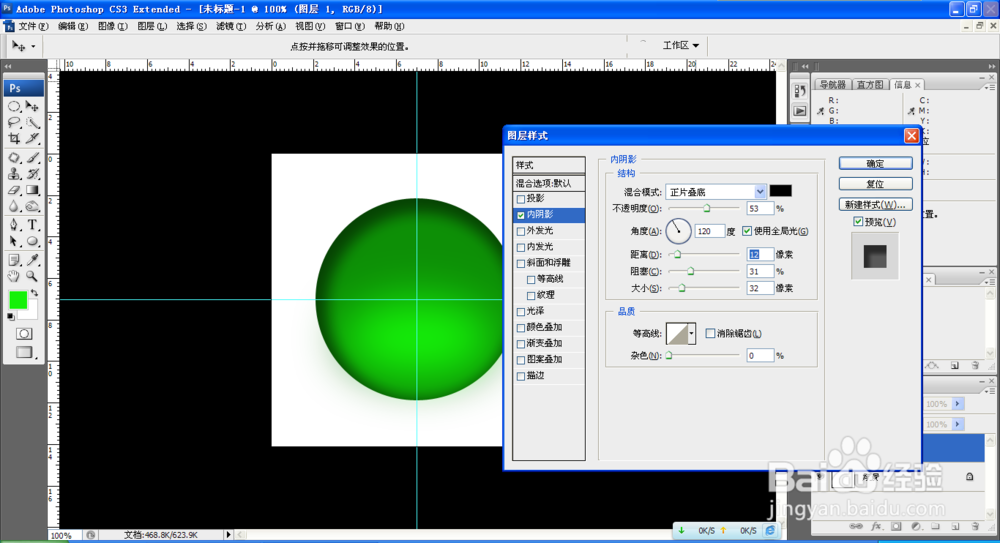Click the green foreground color swatch
This screenshot has height=543, width=1000.
[x=18, y=299]
